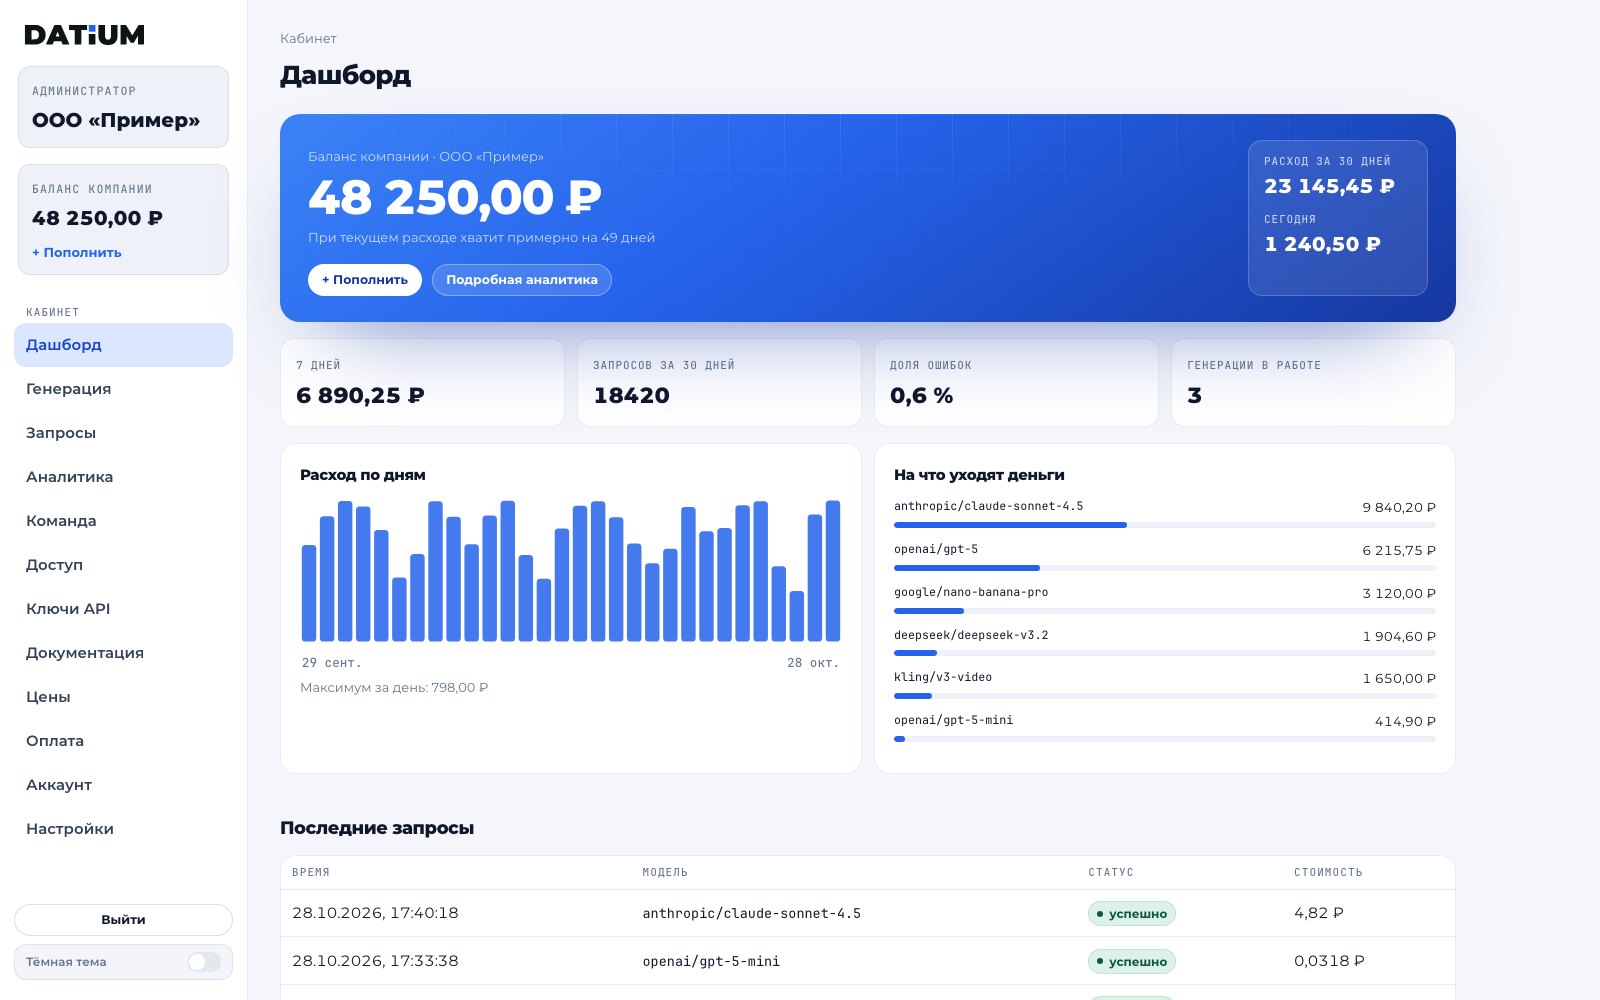
Task: Open Документация from the sidebar
Action: pyautogui.click(x=123, y=653)
